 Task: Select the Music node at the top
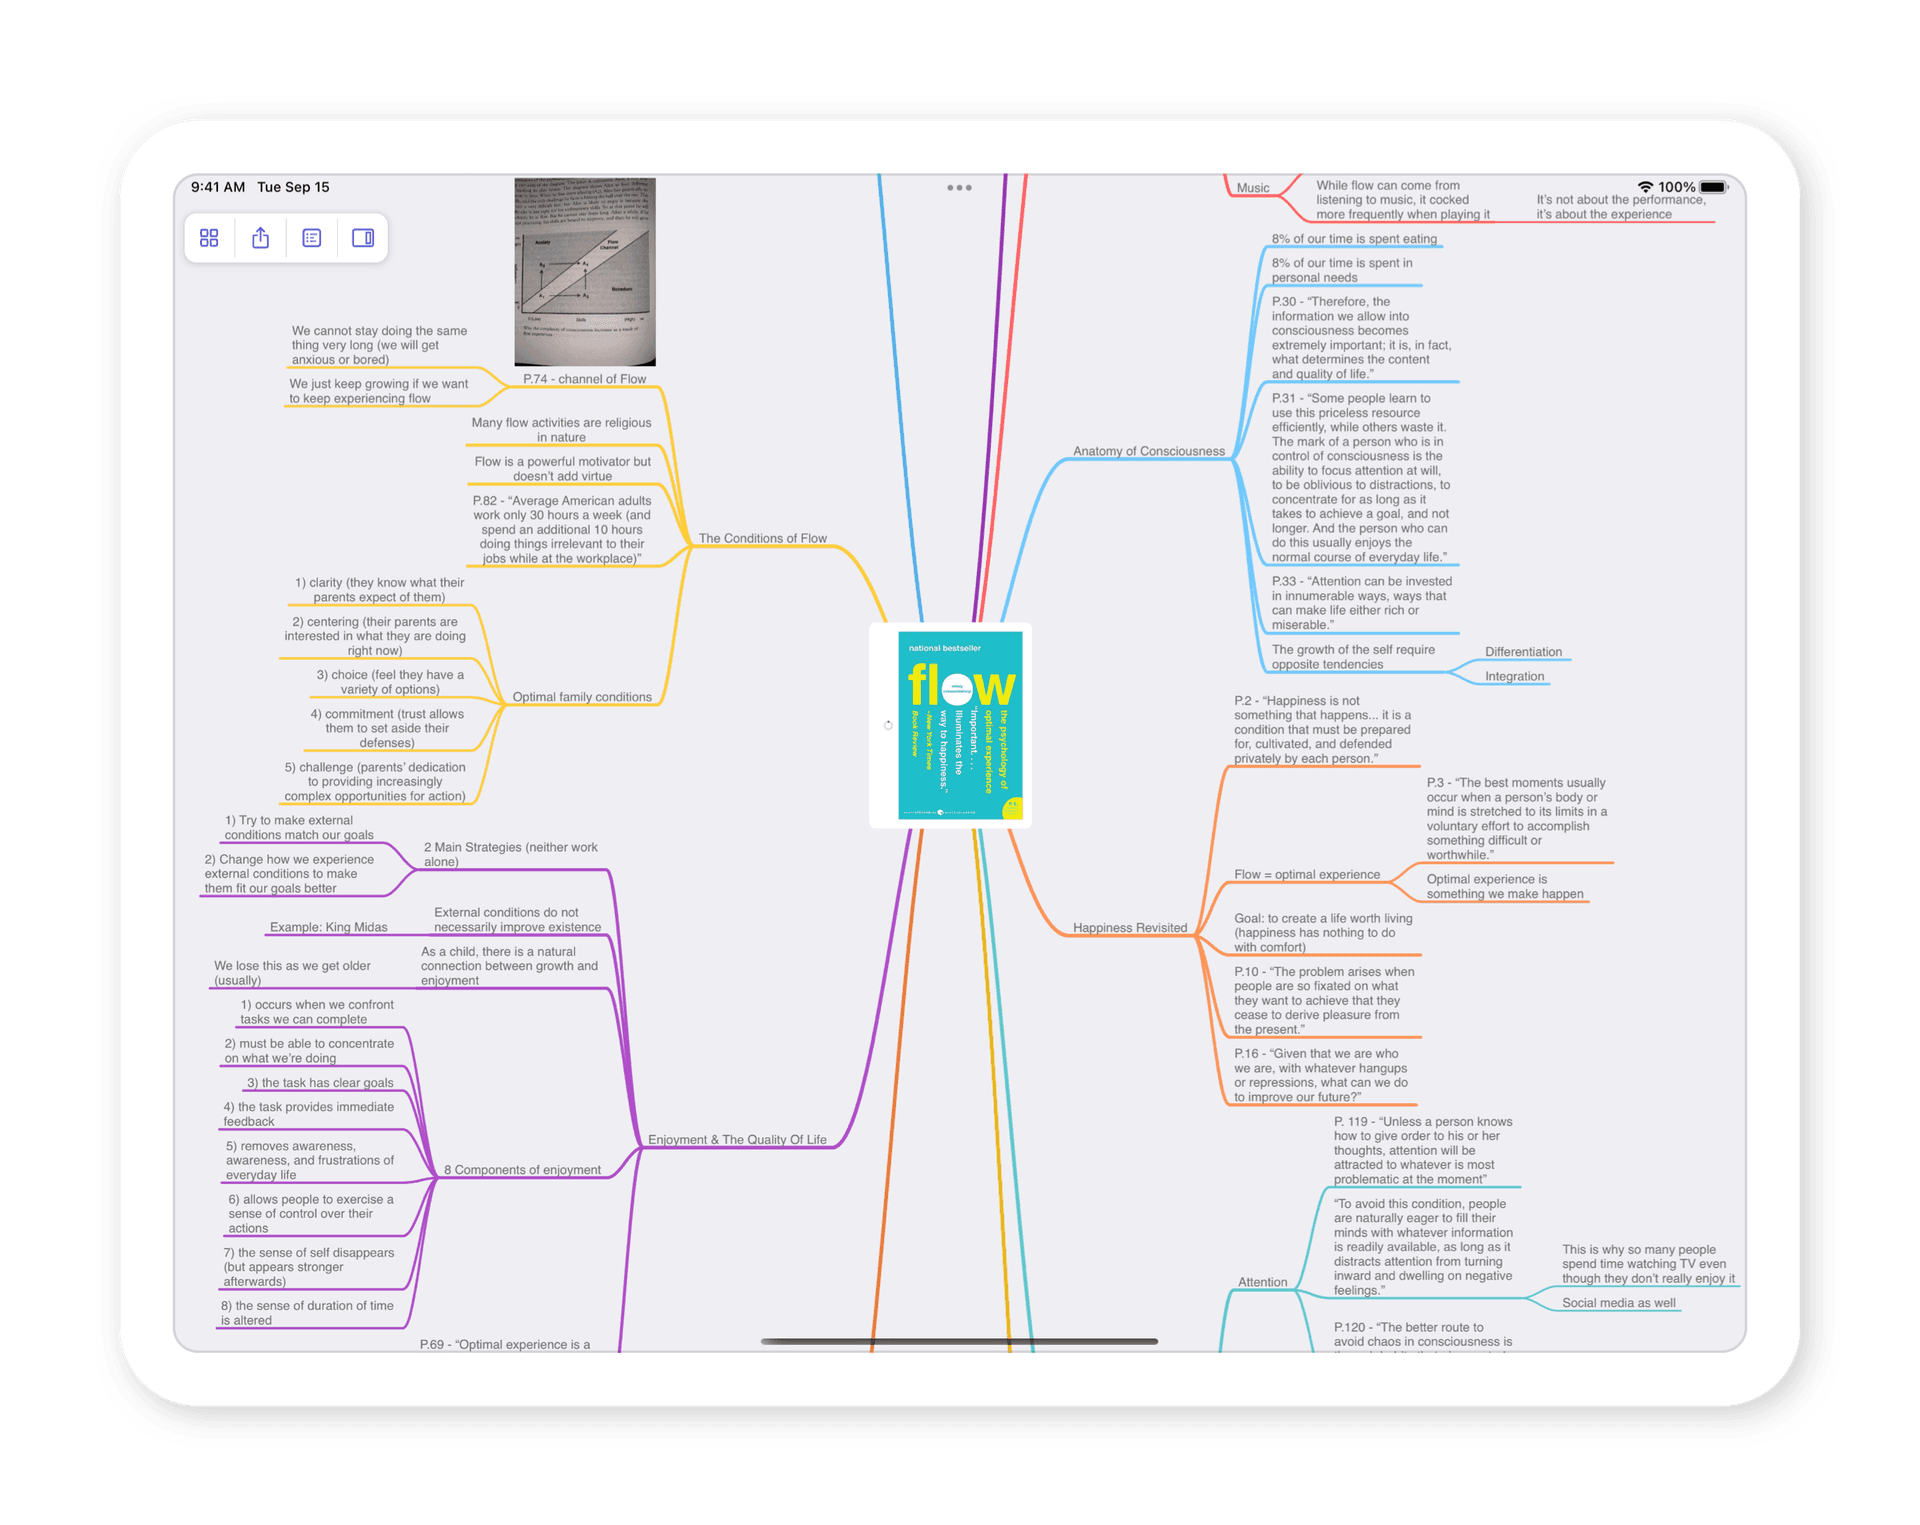click(1252, 188)
